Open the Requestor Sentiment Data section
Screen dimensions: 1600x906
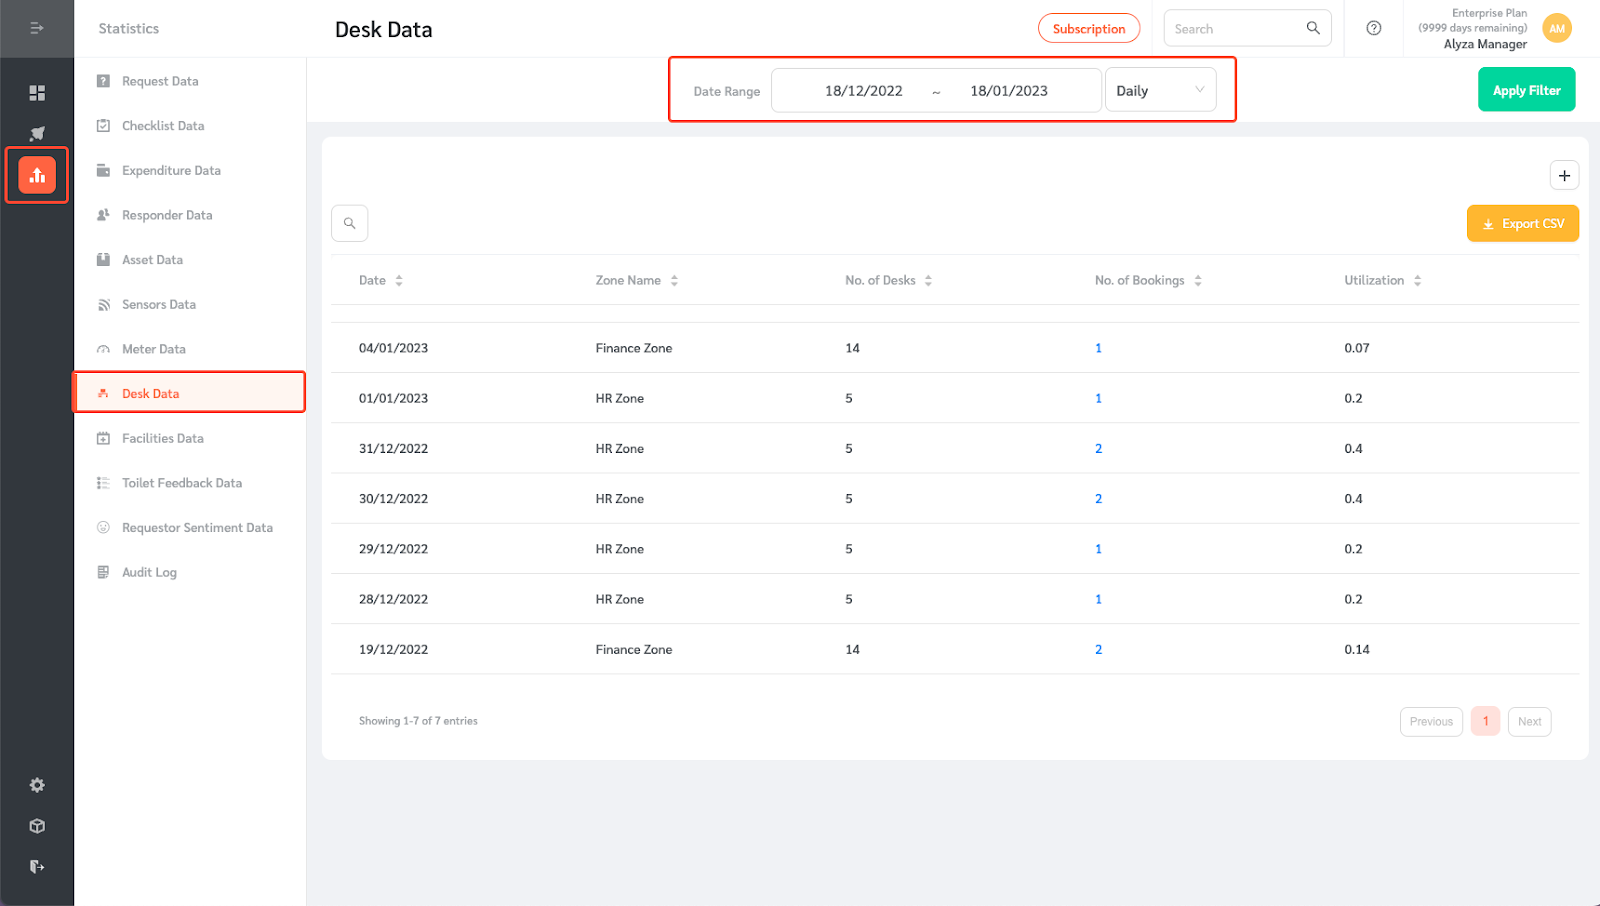coord(196,527)
